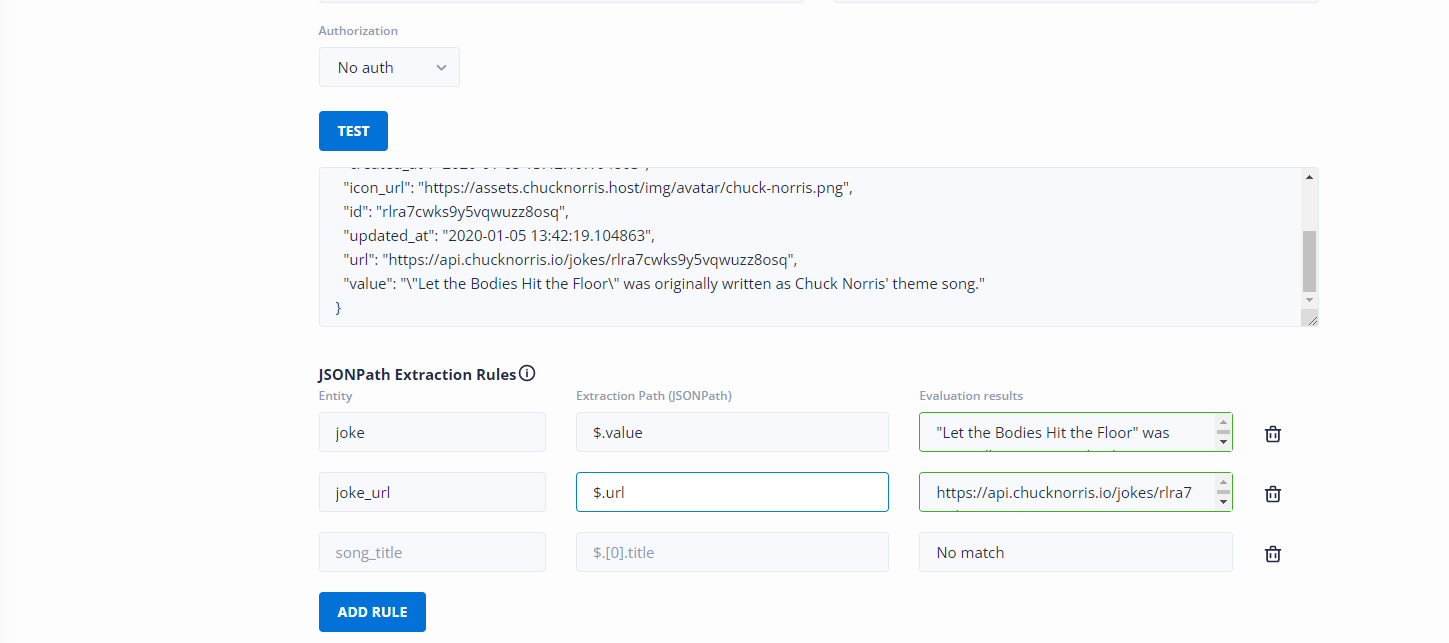Viewport: 1449px width, 643px height.
Task: Edit the $.[0].title extraction path
Action: click(732, 552)
